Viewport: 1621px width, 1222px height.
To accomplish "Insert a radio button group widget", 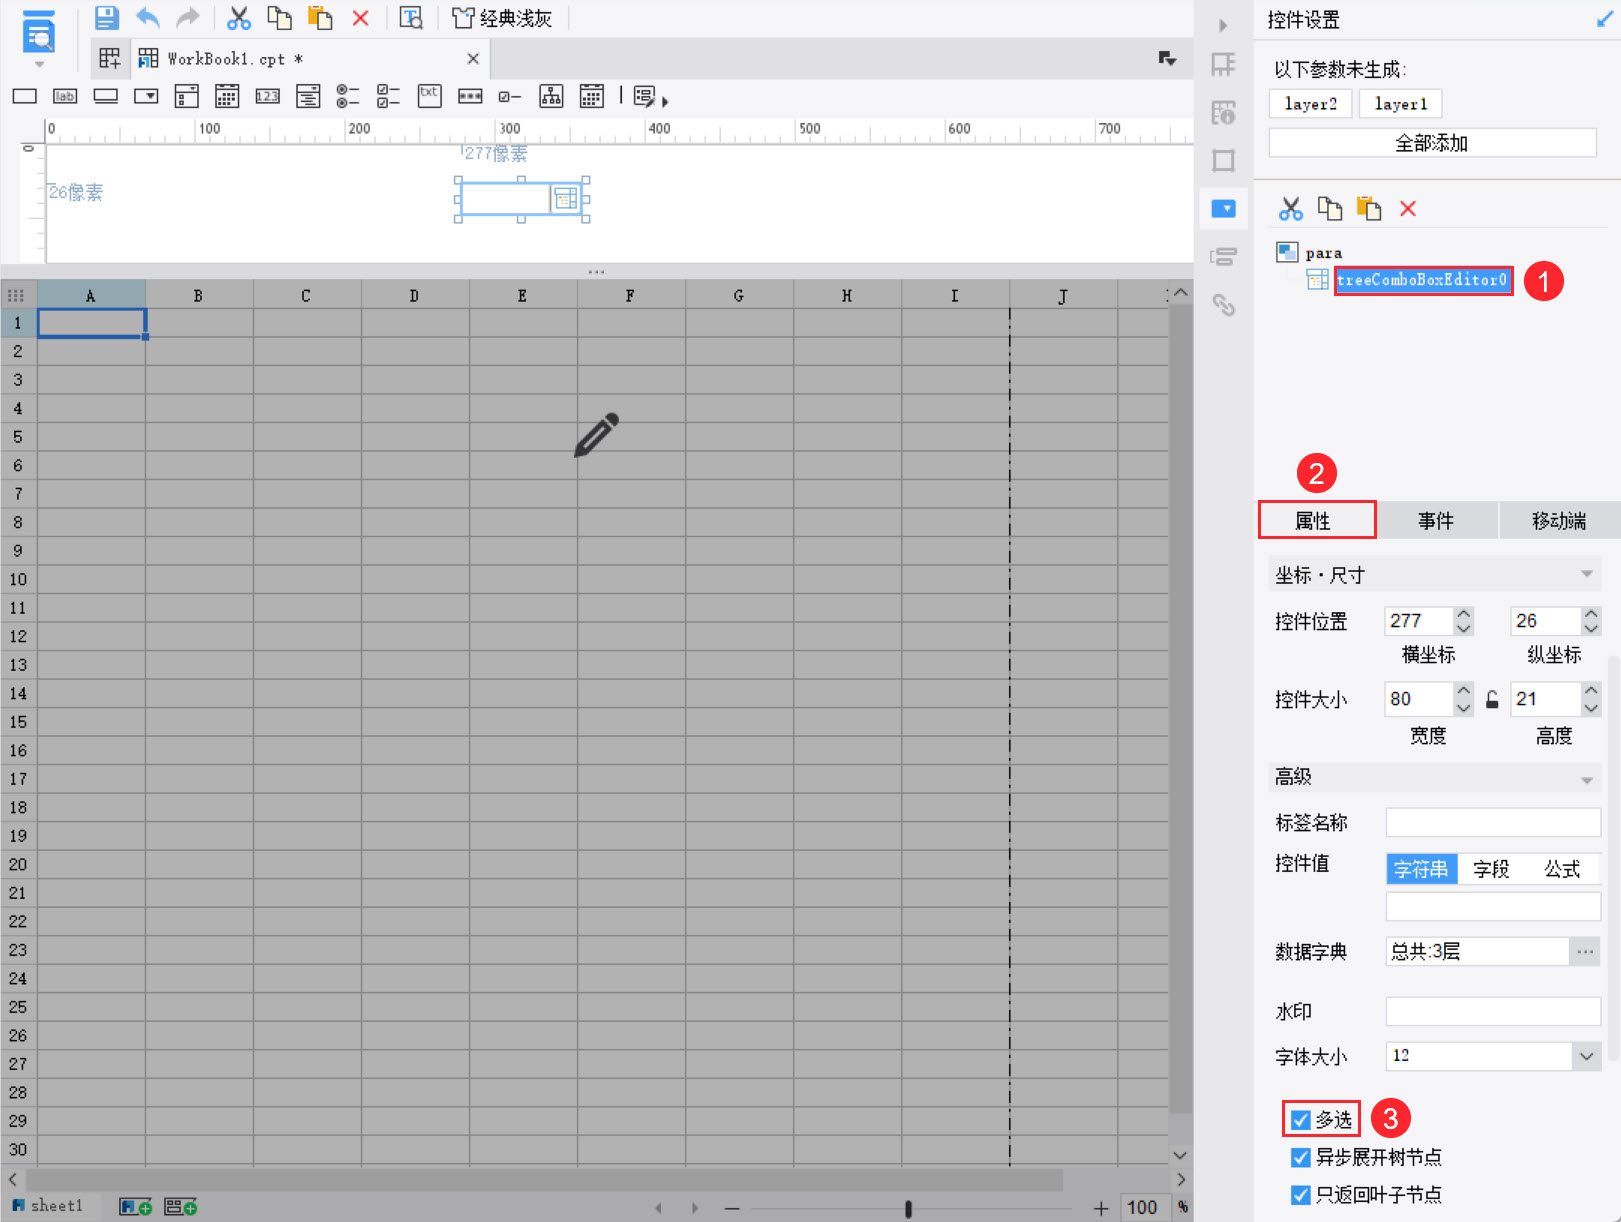I will (348, 96).
